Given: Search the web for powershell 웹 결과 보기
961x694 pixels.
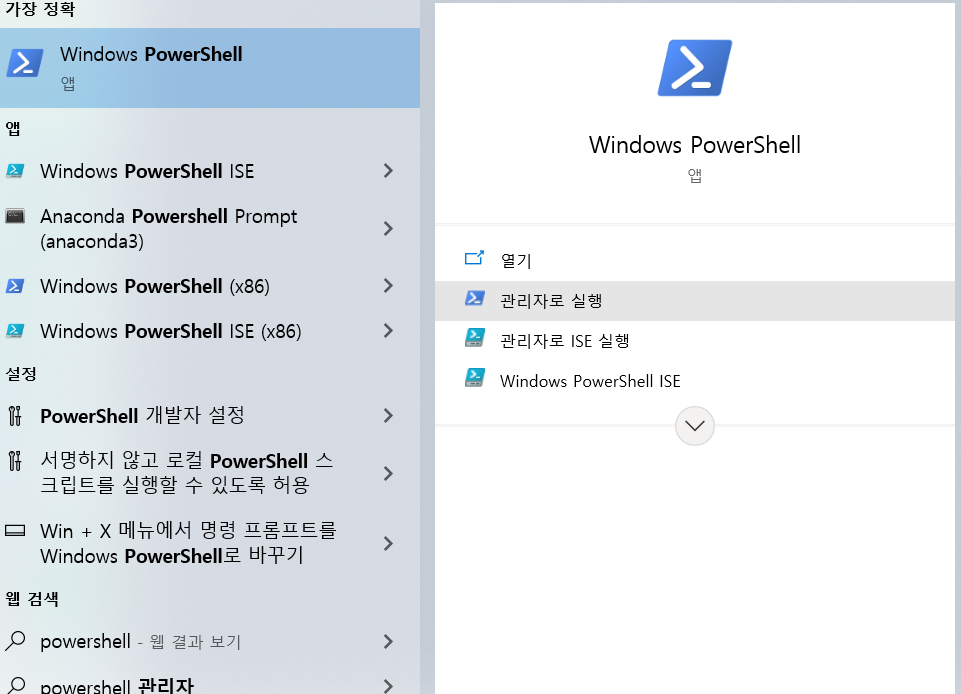Looking at the screenshot, I should pyautogui.click(x=210, y=641).
